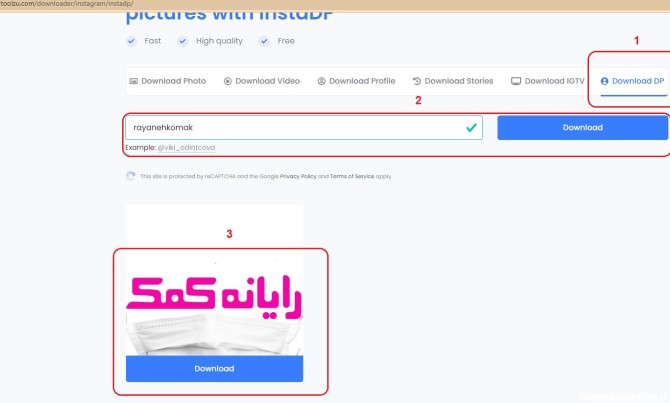Click the Download Video play icon
Screen dimensions: 670x403
tap(227, 81)
